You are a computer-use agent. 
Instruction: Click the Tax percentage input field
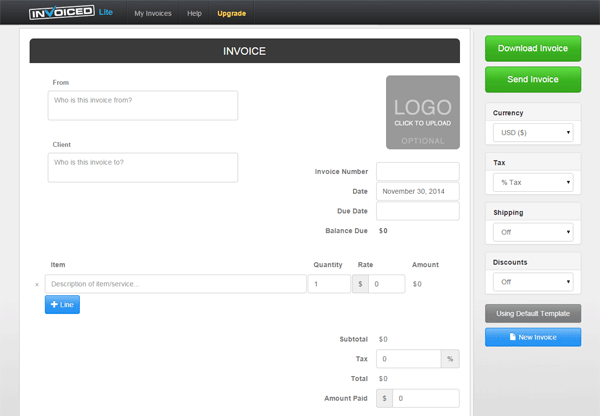coord(409,359)
